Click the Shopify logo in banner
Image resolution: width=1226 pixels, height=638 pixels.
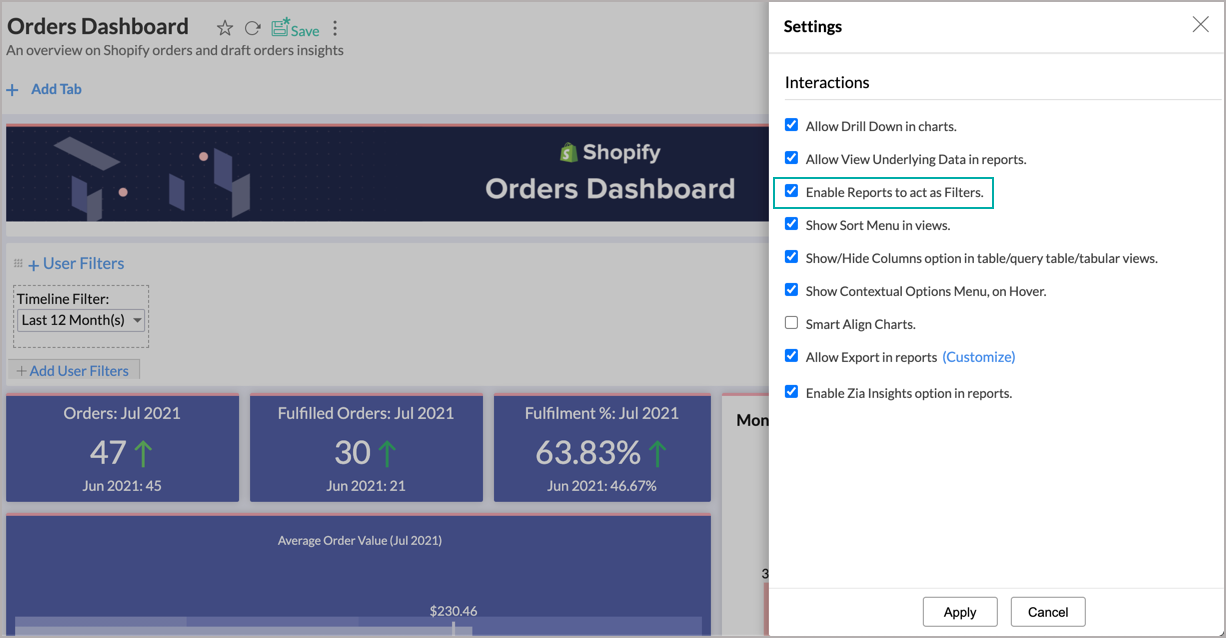click(x=569, y=153)
